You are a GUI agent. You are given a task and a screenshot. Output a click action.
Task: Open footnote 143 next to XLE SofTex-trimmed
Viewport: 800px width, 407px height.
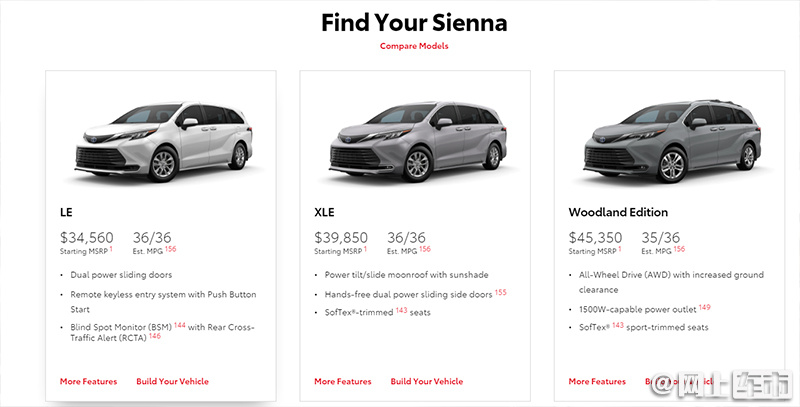402,310
